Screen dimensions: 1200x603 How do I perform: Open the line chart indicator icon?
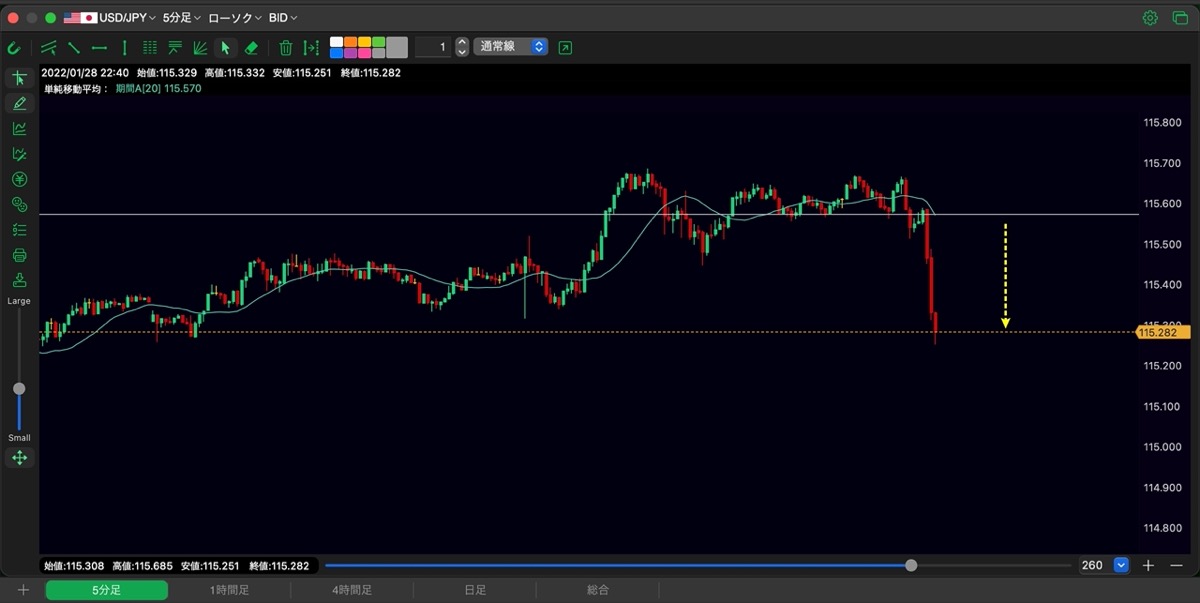(19, 128)
